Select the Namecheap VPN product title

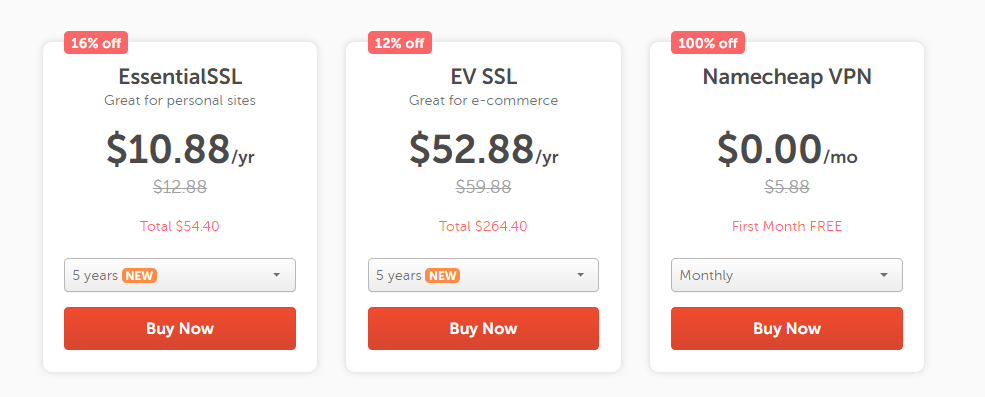click(787, 77)
